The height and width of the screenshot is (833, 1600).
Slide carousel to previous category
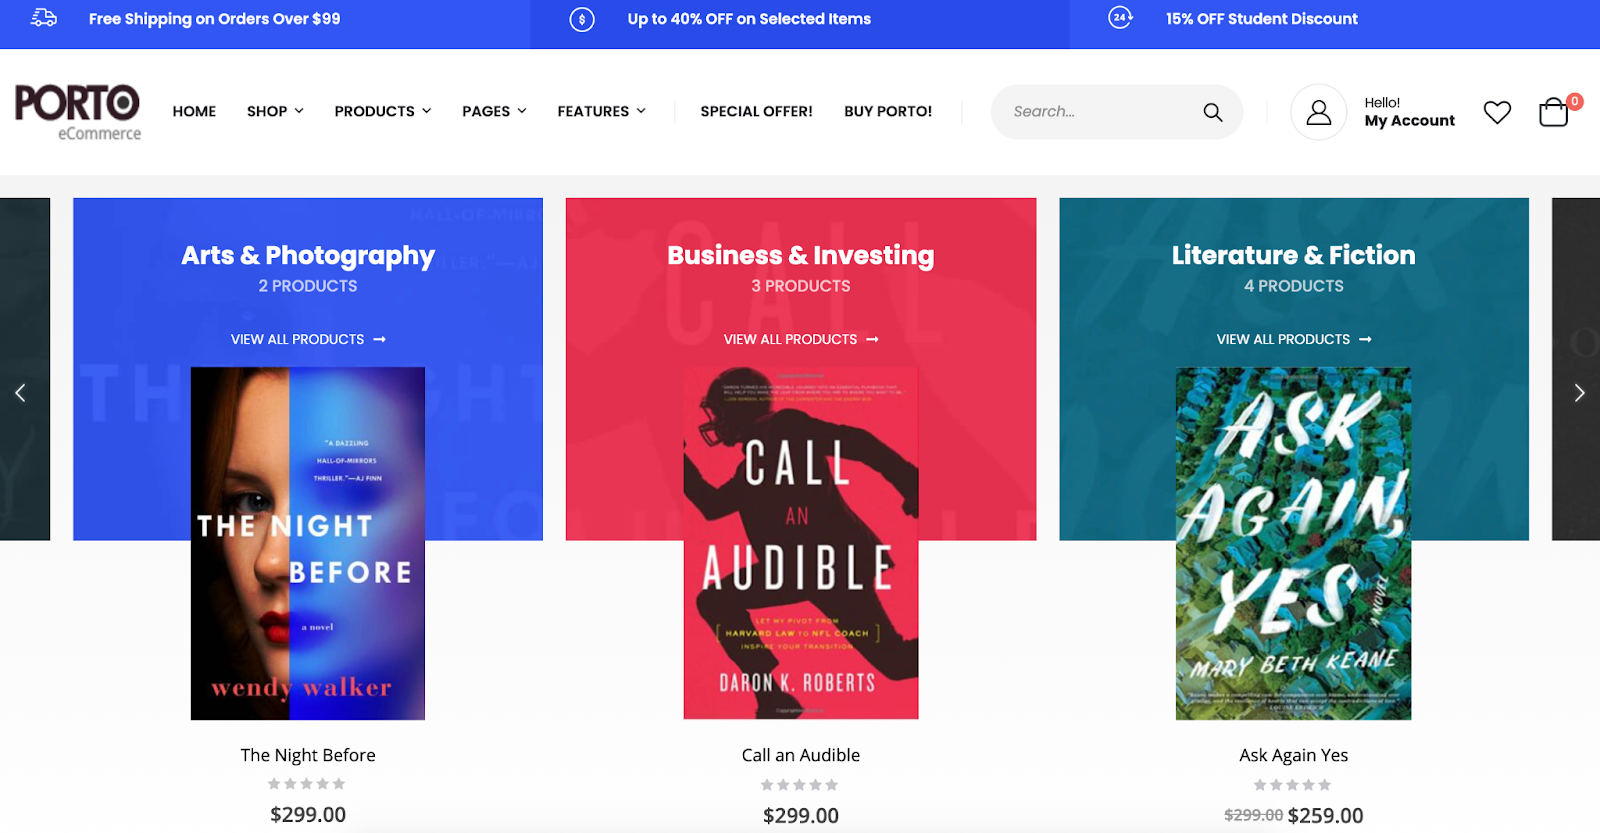pos(20,393)
